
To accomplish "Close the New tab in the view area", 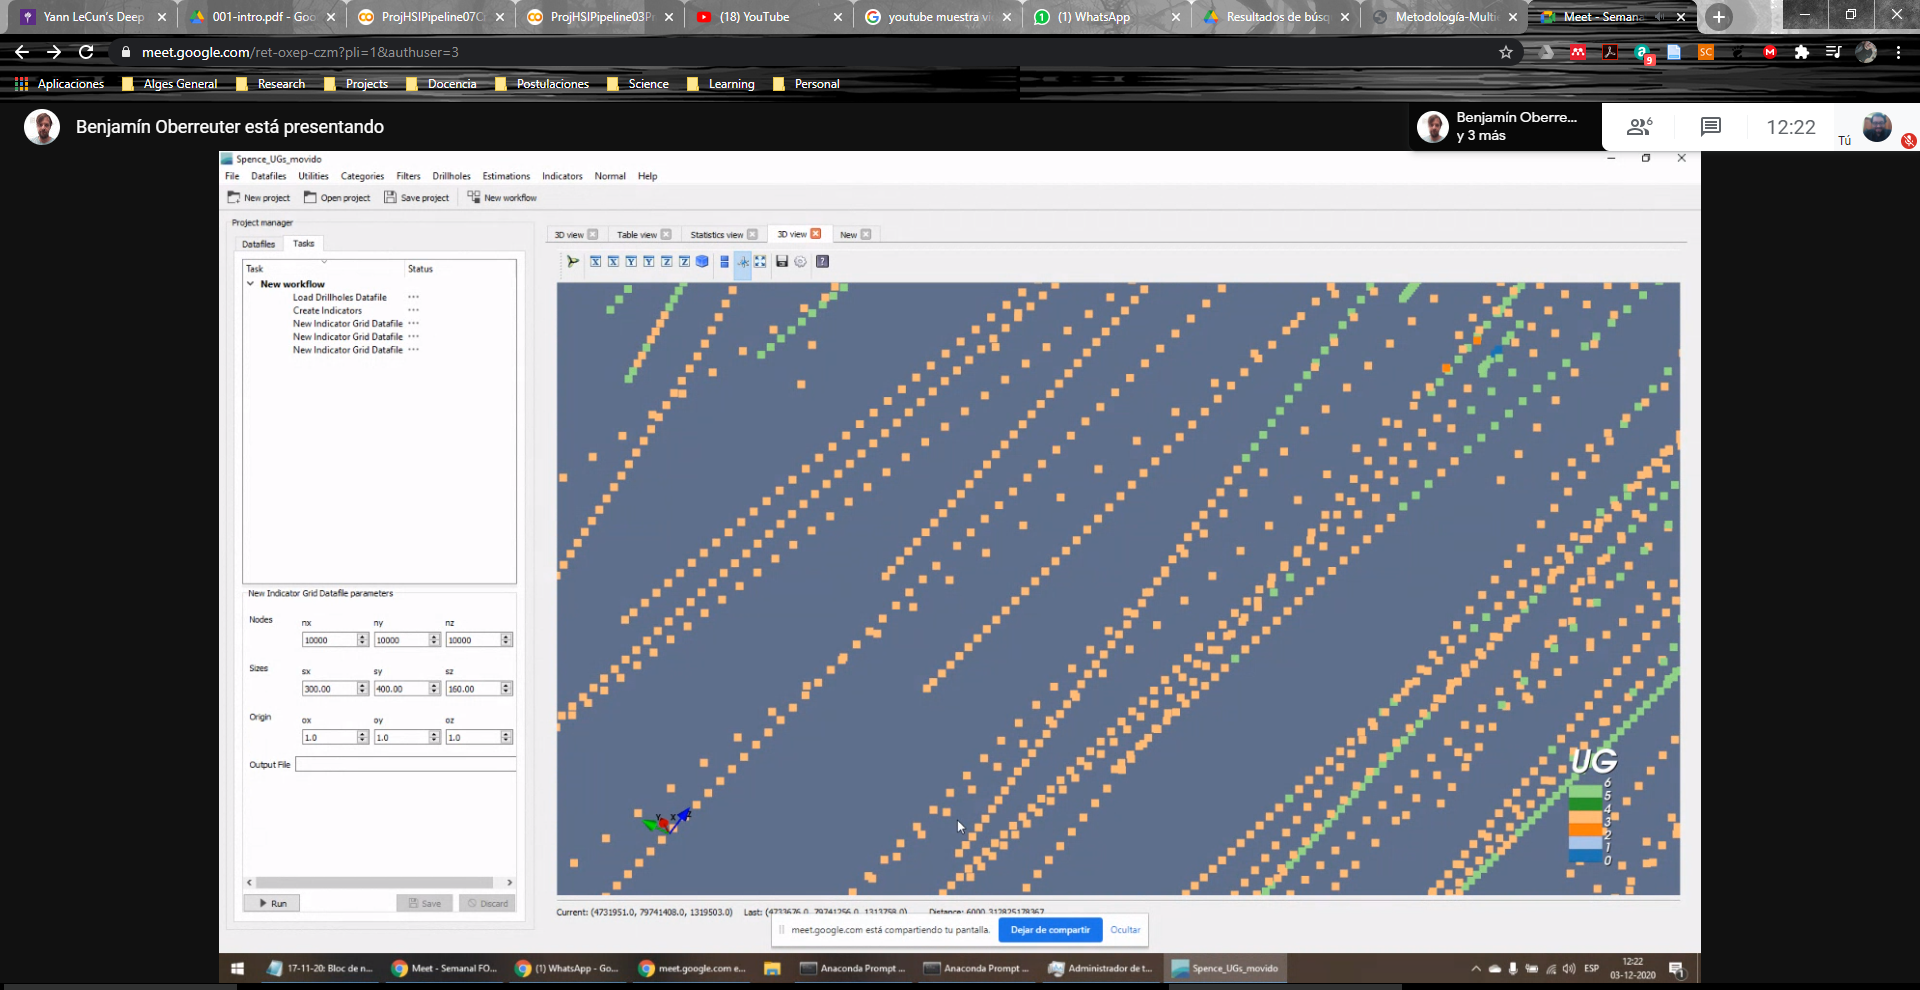I will point(866,235).
